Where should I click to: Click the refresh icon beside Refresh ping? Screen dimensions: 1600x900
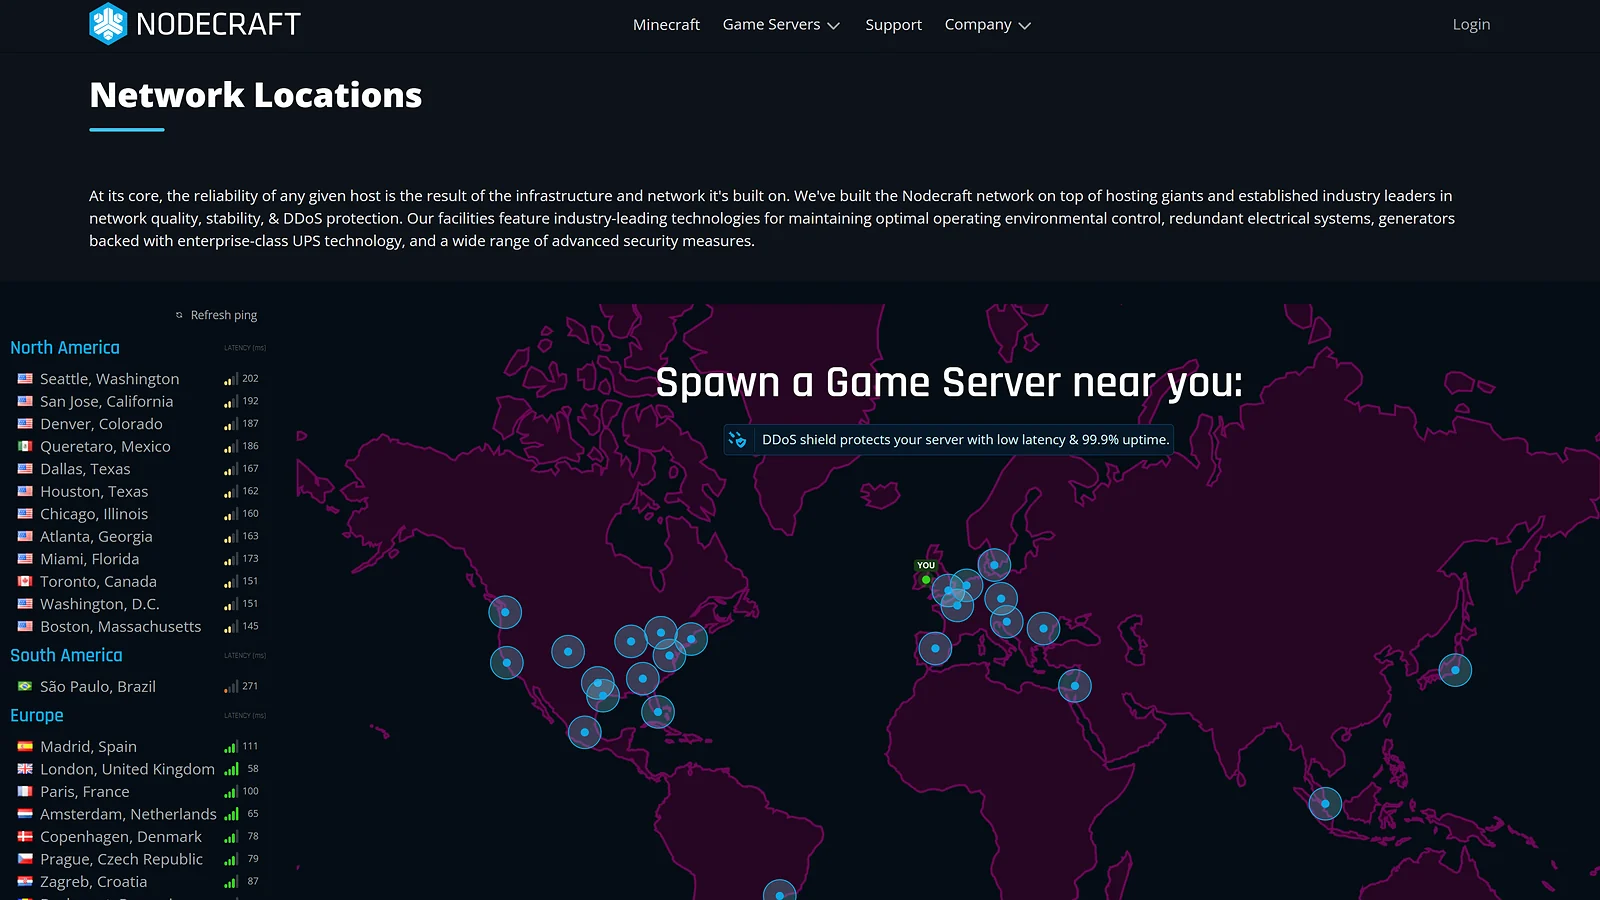point(179,315)
